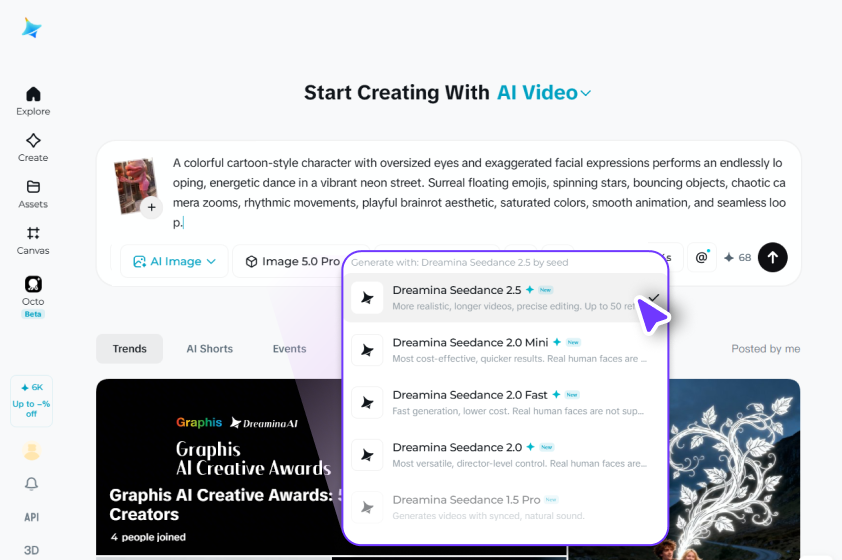Screen dimensions: 842x560
Task: Click the reference image thumbnail in prompt
Action: click(135, 185)
